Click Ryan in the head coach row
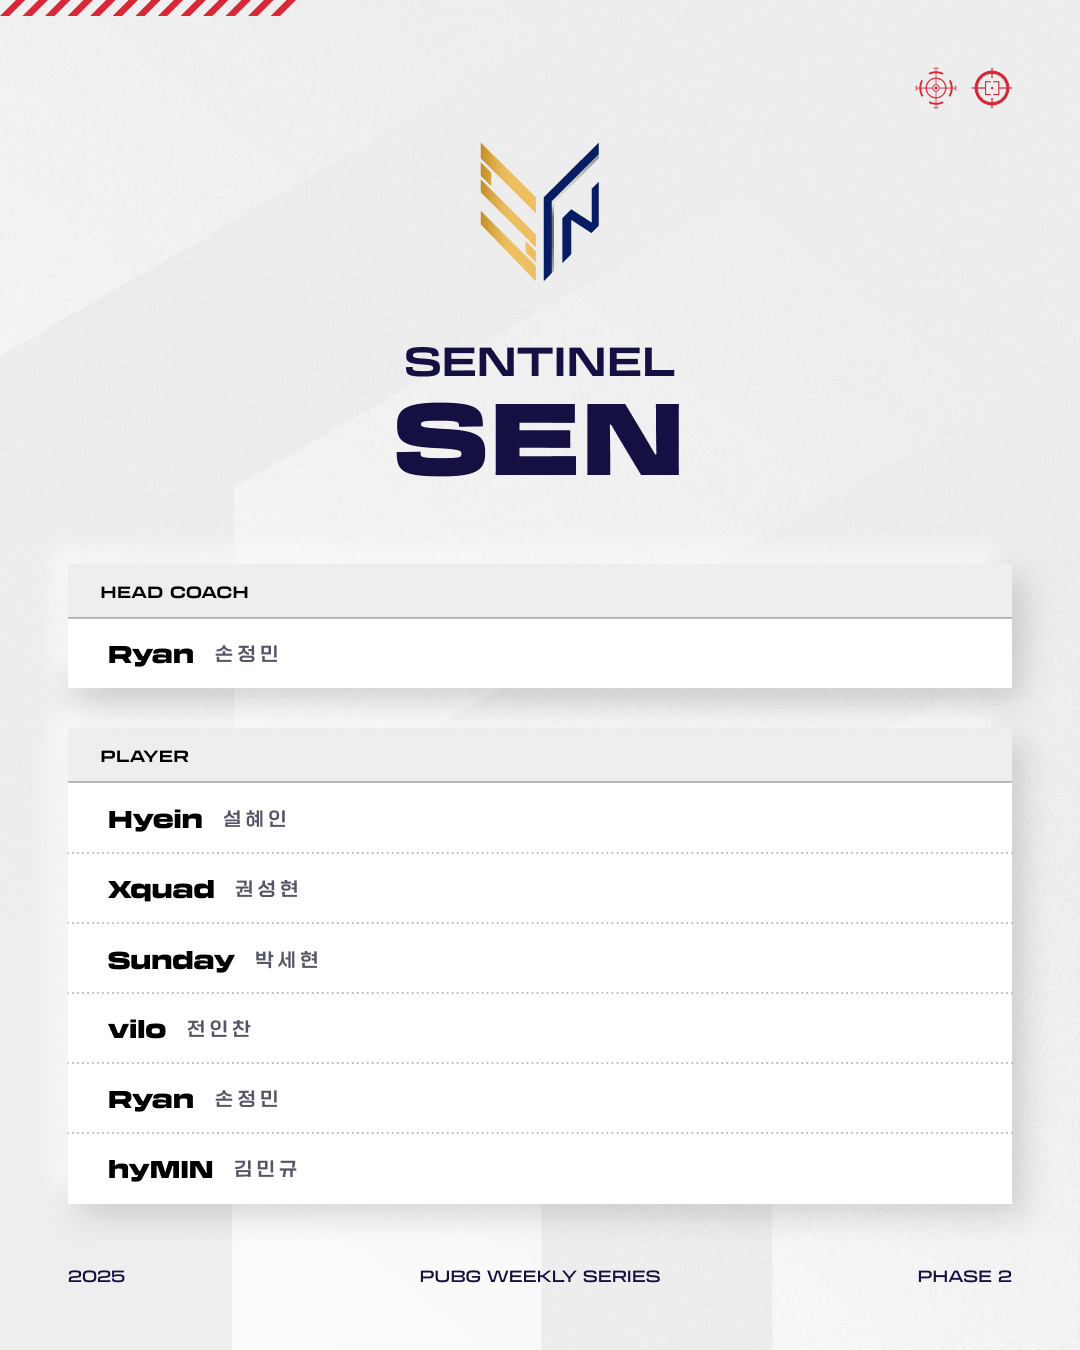Viewport: 1080px width, 1350px height. (151, 655)
